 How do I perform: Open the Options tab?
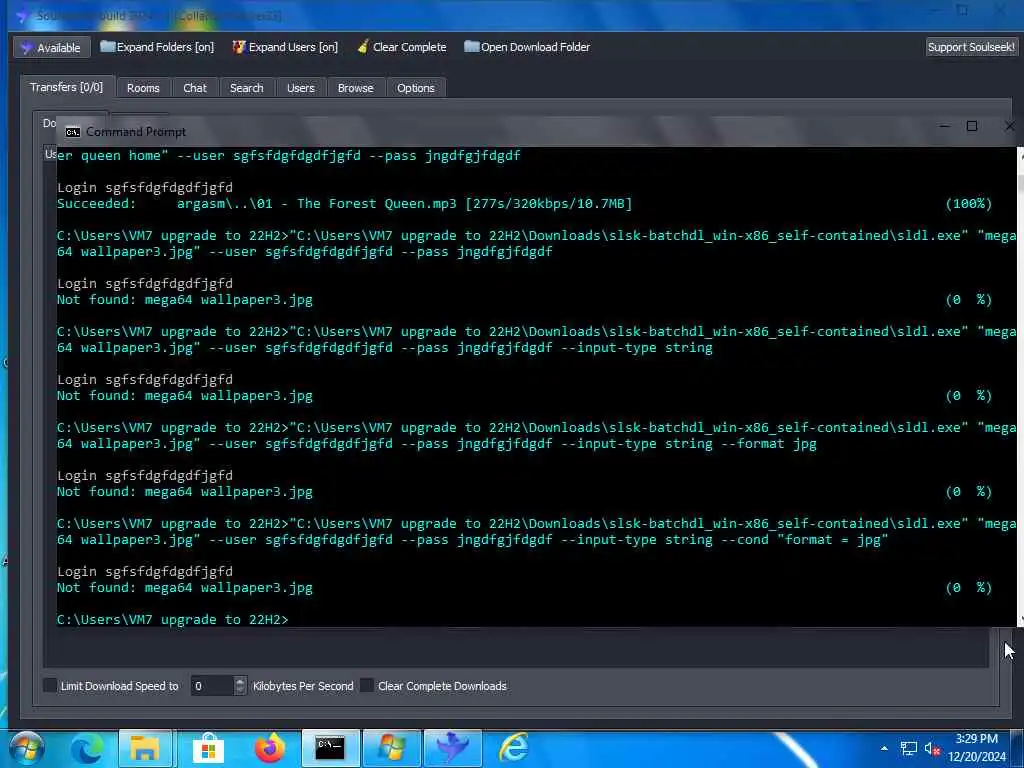415,88
